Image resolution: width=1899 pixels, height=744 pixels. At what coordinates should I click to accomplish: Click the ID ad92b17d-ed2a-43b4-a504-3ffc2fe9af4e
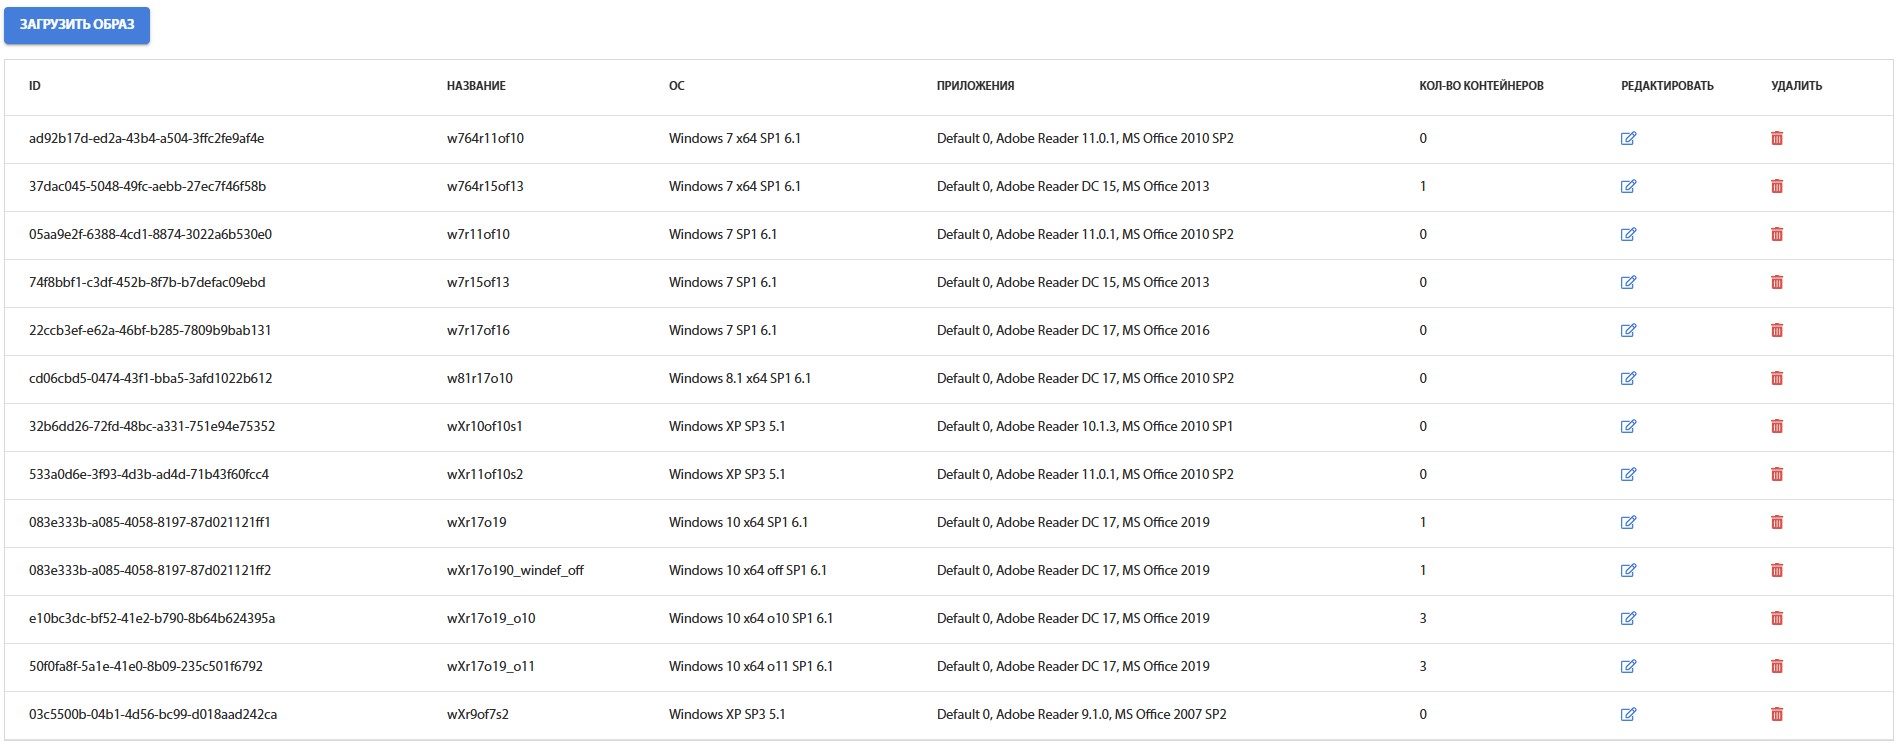(x=146, y=139)
